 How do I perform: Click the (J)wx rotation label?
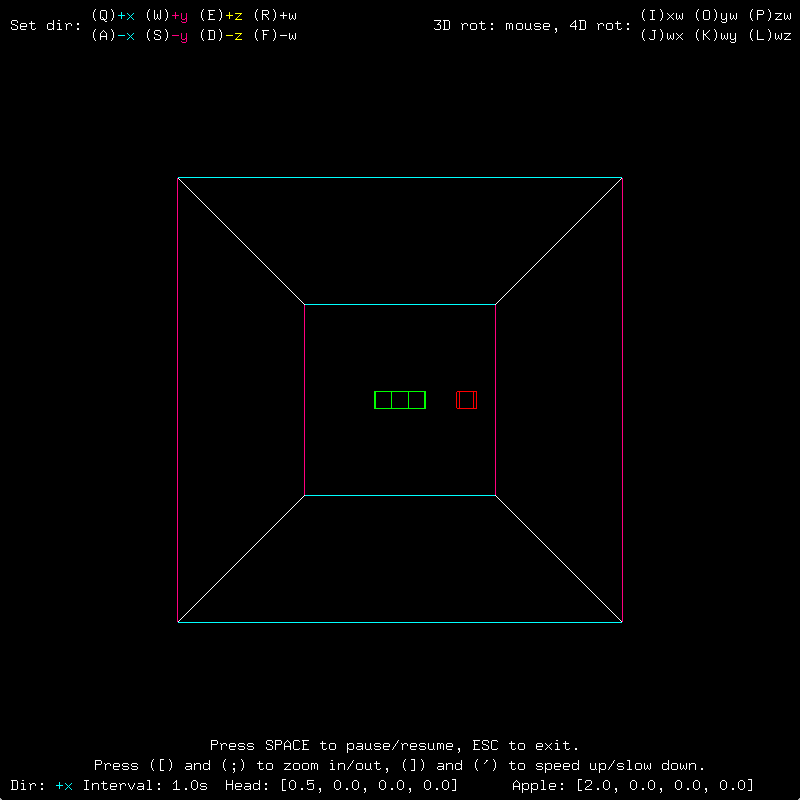pos(662,35)
